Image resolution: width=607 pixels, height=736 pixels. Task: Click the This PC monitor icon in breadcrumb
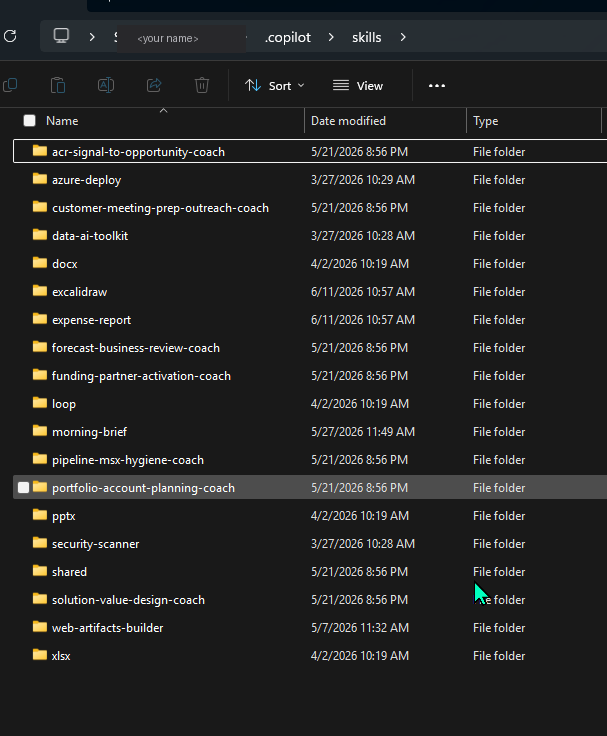61,36
